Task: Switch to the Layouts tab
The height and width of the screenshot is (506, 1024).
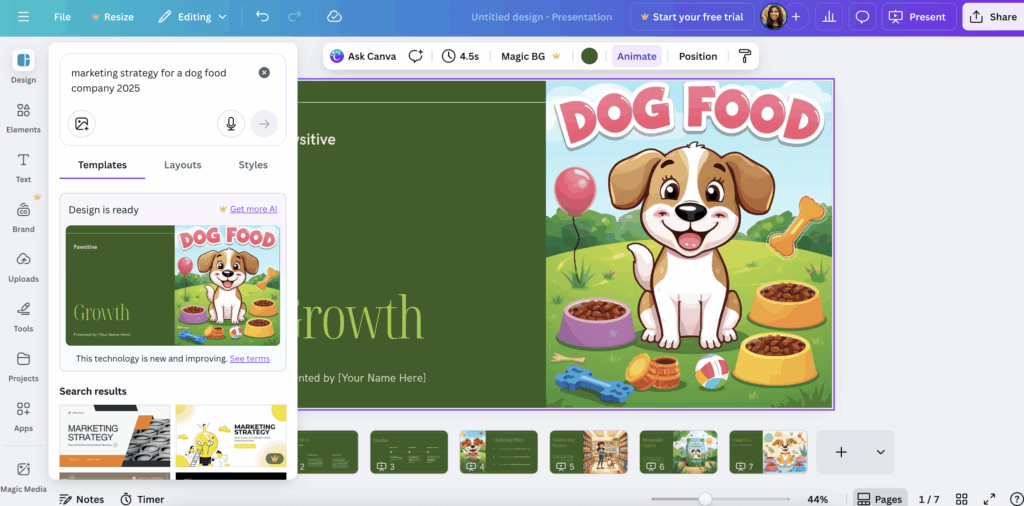Action: coord(182,165)
